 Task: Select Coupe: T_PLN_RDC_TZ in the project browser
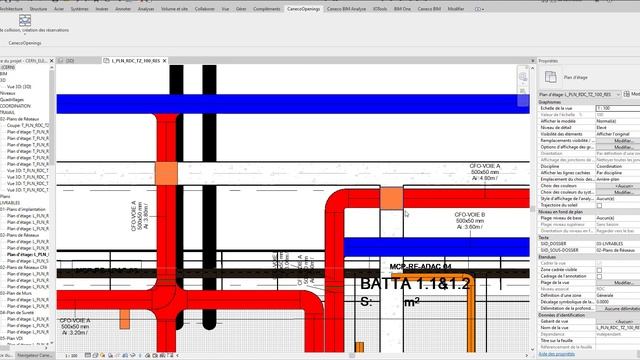(x=28, y=125)
